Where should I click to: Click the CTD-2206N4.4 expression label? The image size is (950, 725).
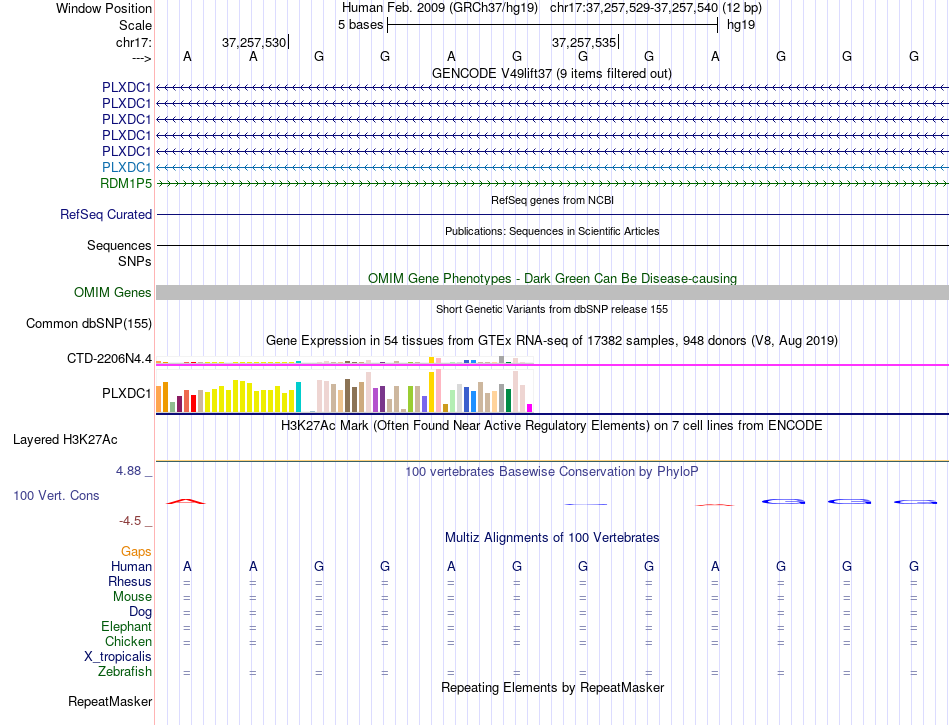[109, 359]
